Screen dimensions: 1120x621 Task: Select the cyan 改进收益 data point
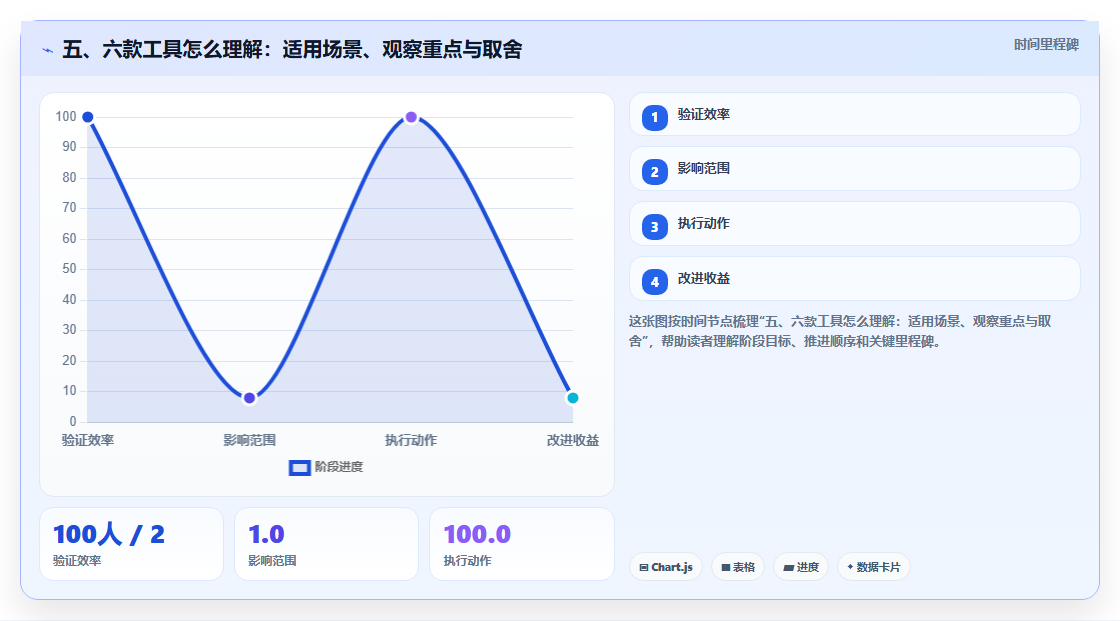[572, 398]
